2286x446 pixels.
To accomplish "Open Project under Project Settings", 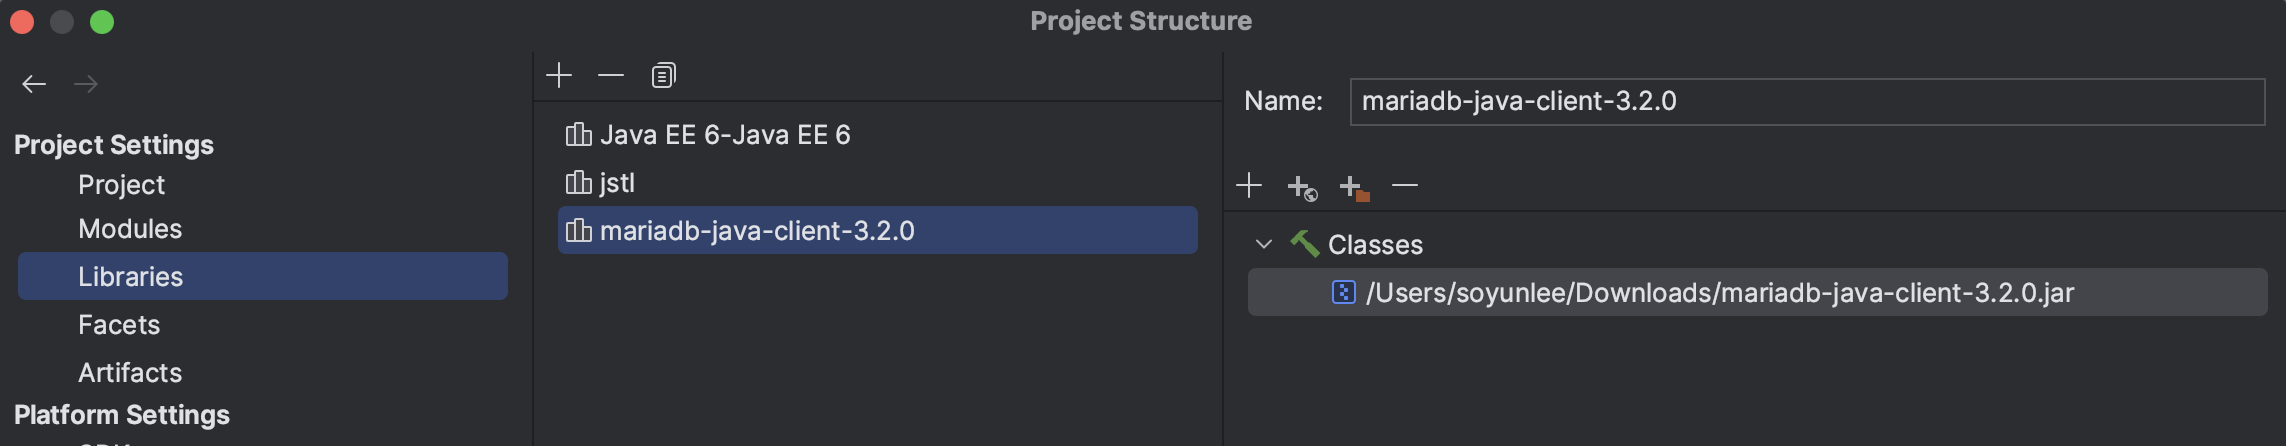I will pyautogui.click(x=121, y=185).
